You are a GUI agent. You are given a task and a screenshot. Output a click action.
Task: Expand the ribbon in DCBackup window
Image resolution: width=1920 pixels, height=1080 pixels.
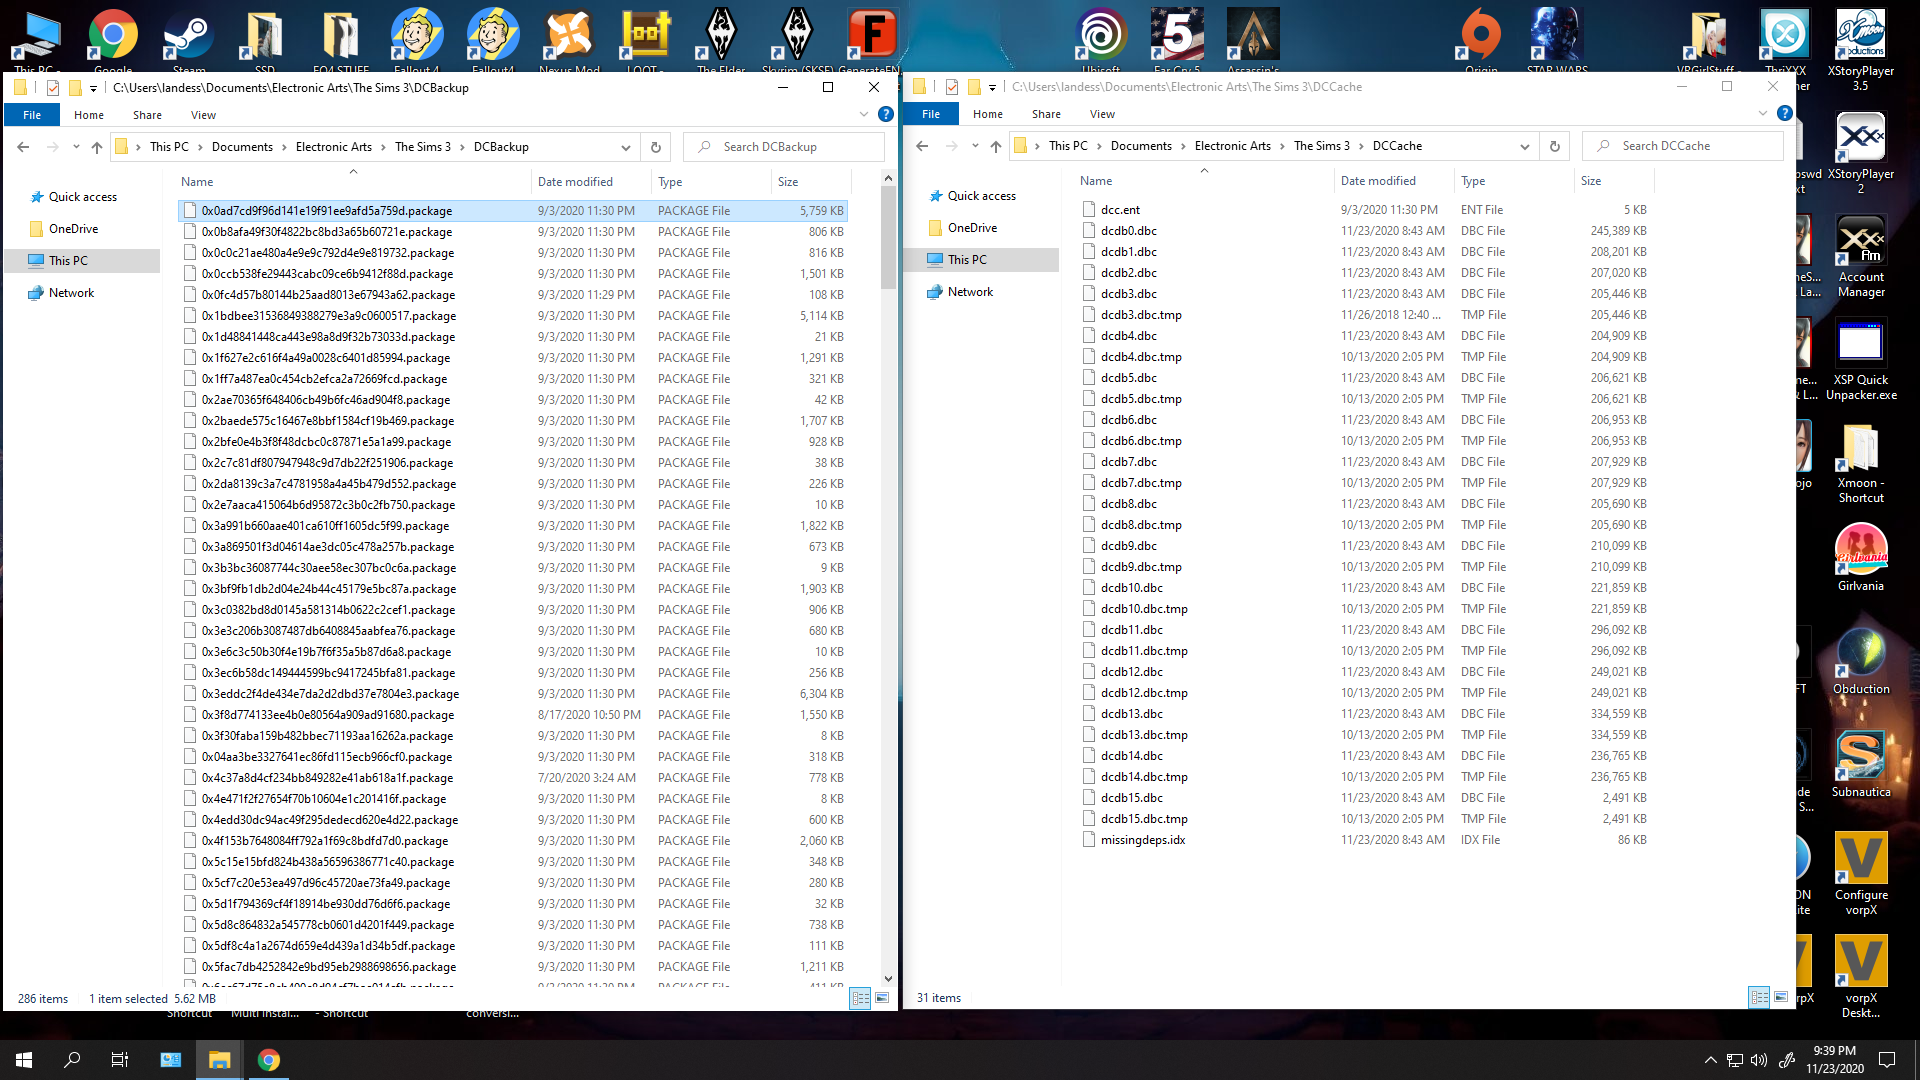pos(864,115)
